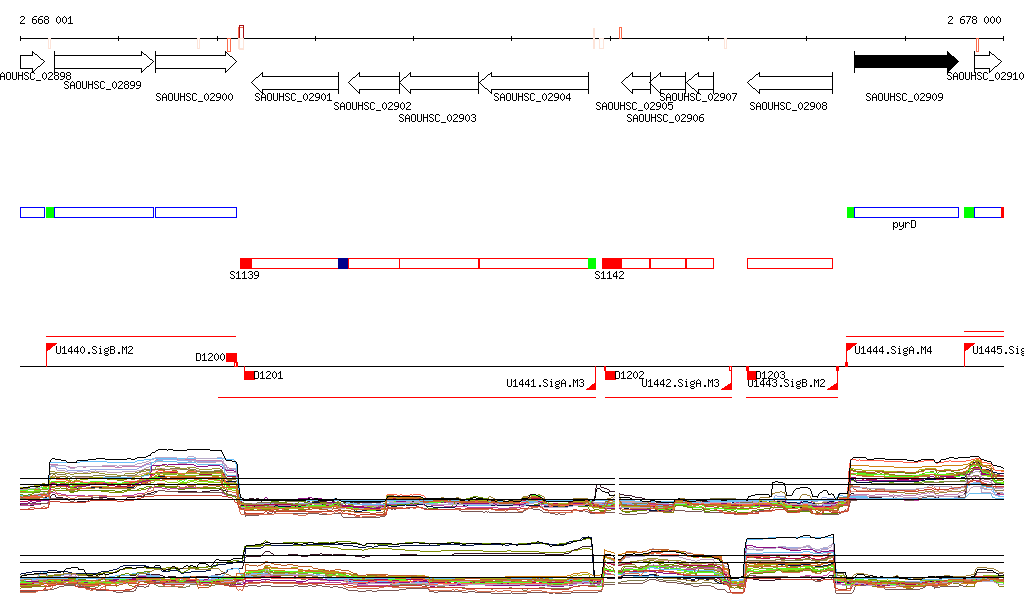The height and width of the screenshot is (611, 1024).
Task: Click the blue box under SAOUHSC_02900
Action: tap(196, 212)
